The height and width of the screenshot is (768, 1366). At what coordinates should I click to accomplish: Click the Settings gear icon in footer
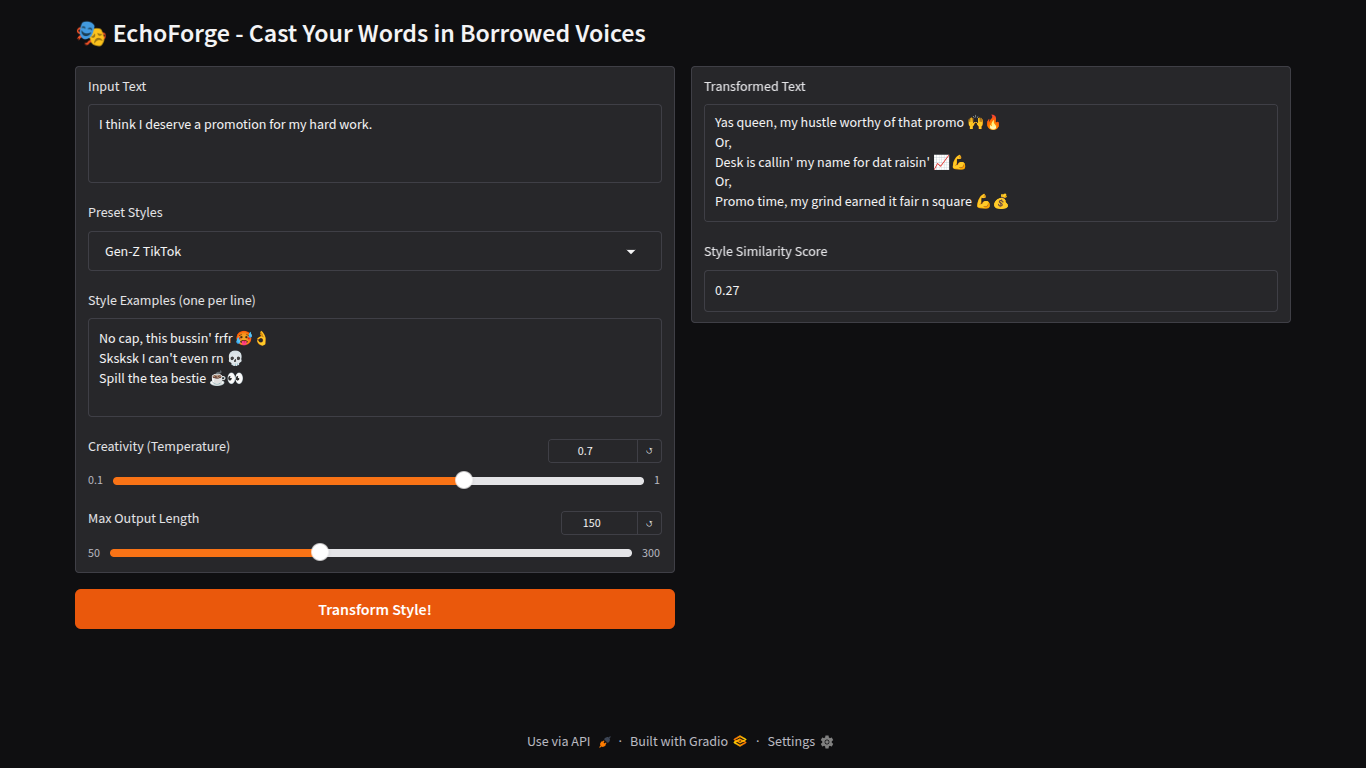[x=827, y=742]
